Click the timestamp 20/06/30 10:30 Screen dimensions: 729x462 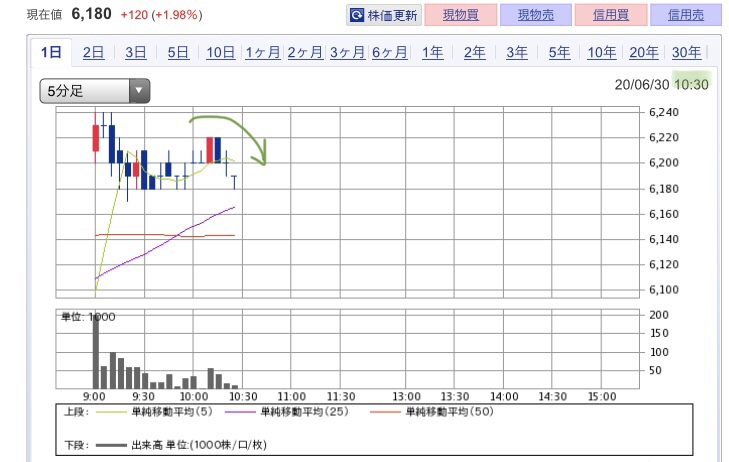(662, 85)
